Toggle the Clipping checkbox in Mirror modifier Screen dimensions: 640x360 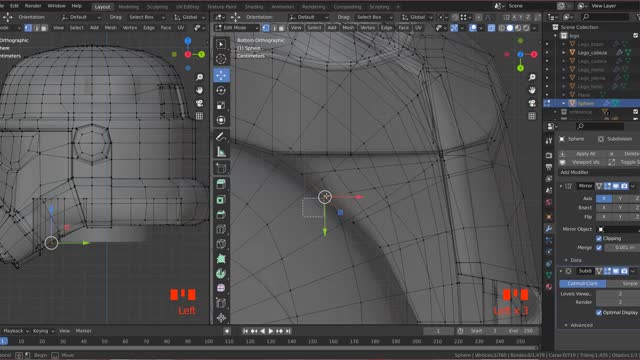(599, 238)
